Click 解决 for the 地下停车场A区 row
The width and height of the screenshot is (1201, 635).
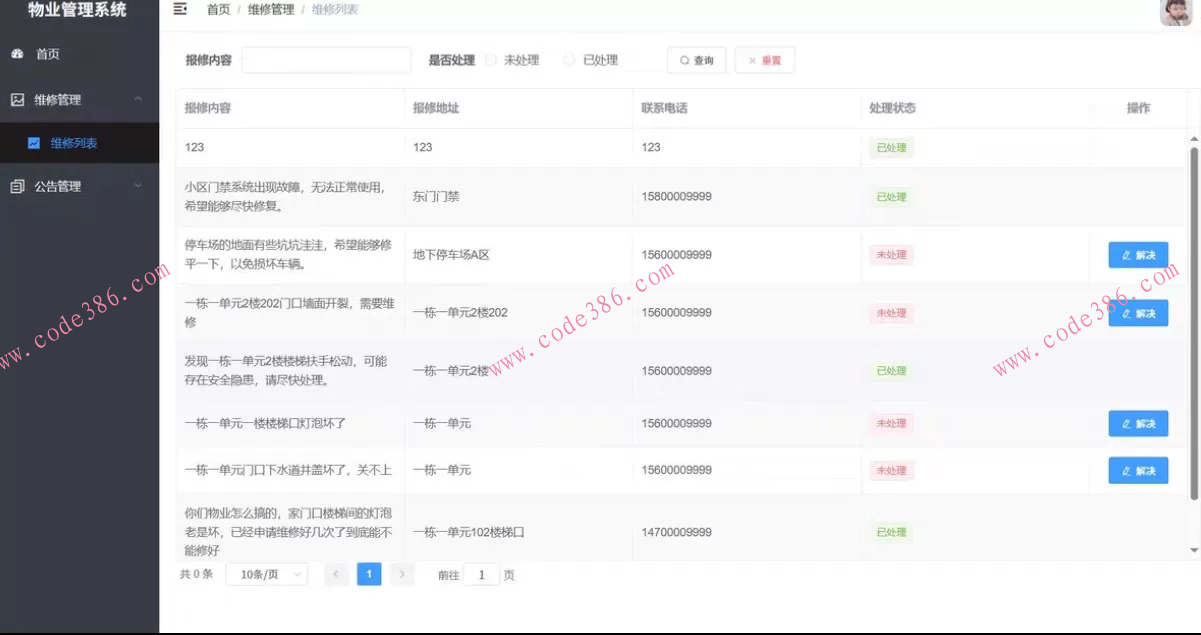click(1138, 255)
